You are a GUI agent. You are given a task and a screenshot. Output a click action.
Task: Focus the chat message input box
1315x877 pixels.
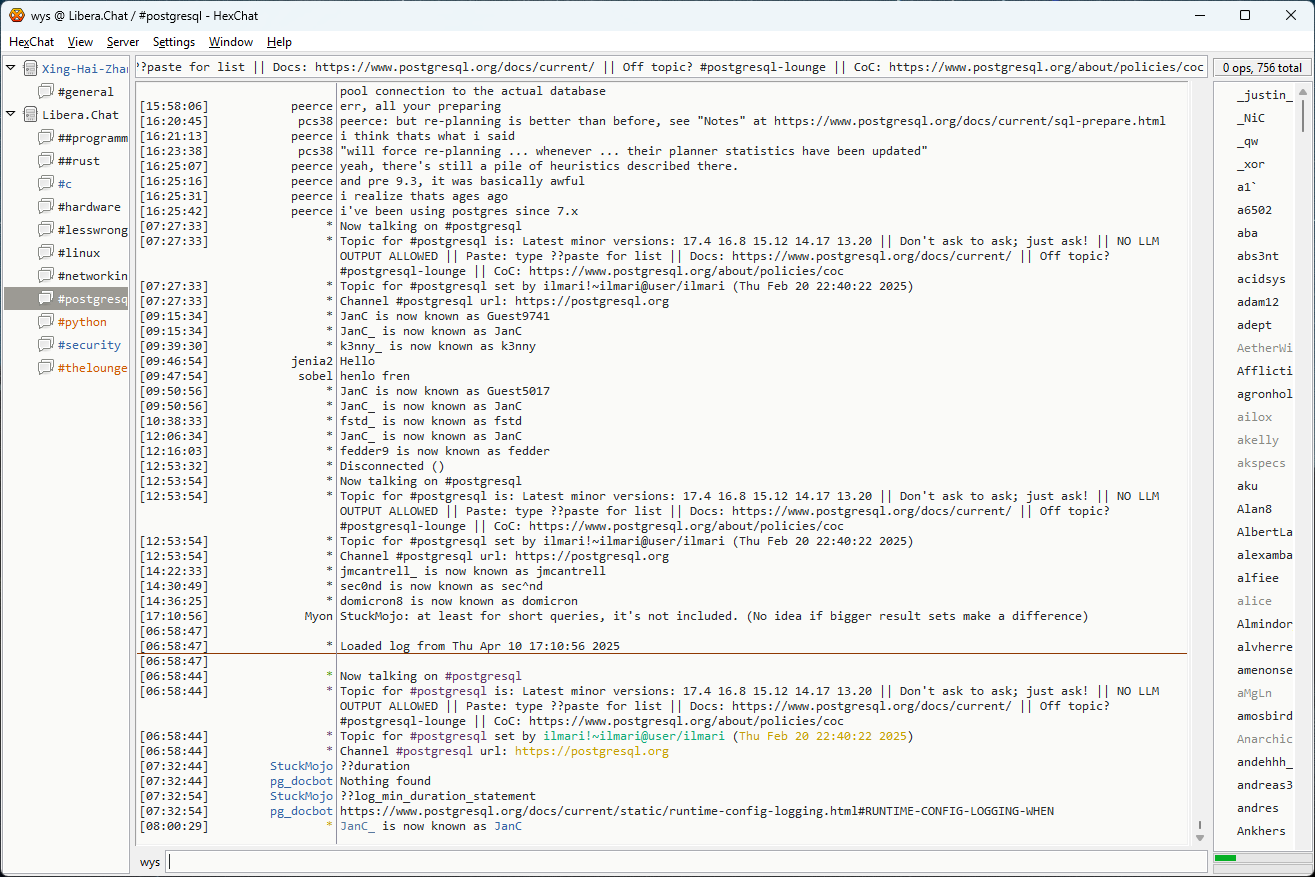[686, 862]
